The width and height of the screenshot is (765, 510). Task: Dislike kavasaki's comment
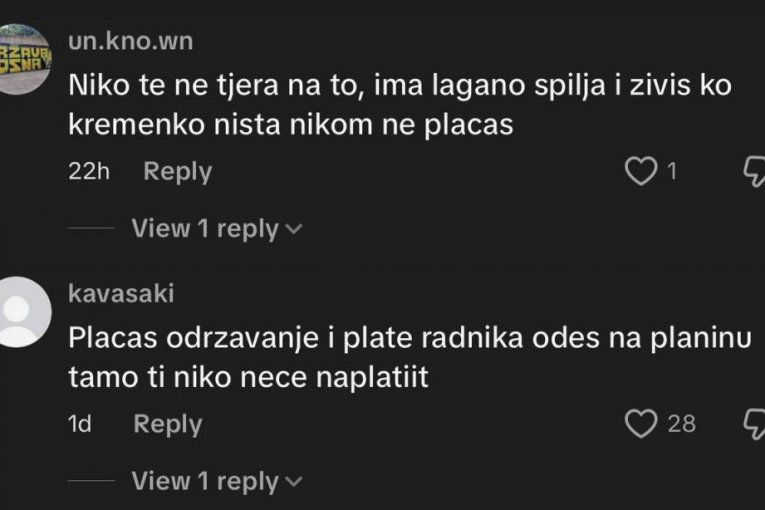click(755, 424)
